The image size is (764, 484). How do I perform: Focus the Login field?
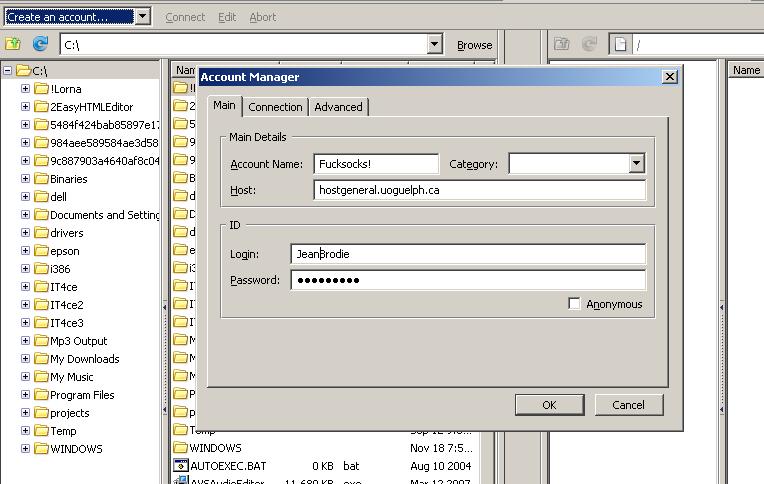468,254
